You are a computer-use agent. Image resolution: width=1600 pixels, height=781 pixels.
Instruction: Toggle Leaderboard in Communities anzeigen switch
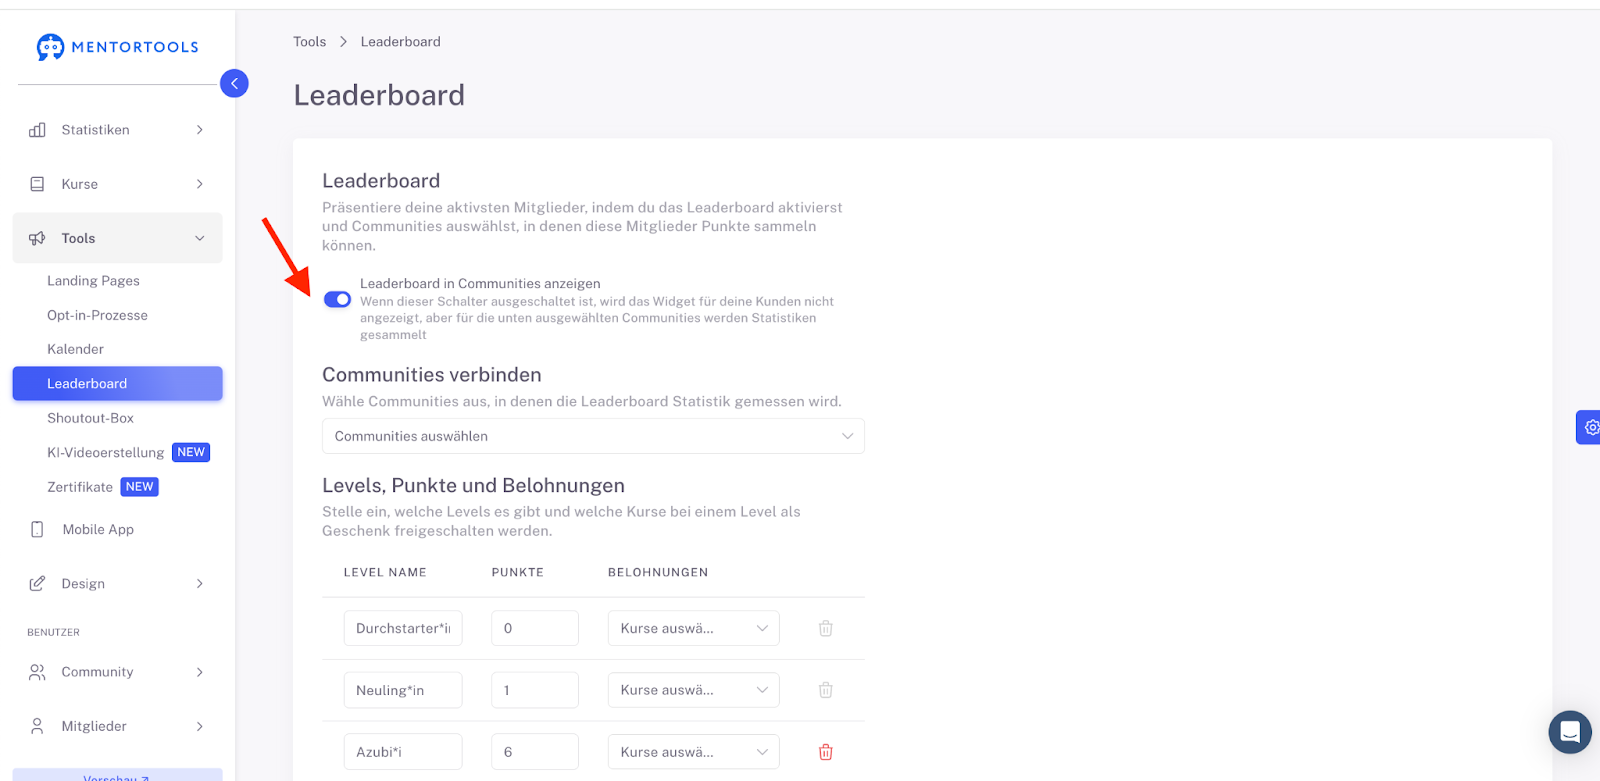(x=337, y=300)
